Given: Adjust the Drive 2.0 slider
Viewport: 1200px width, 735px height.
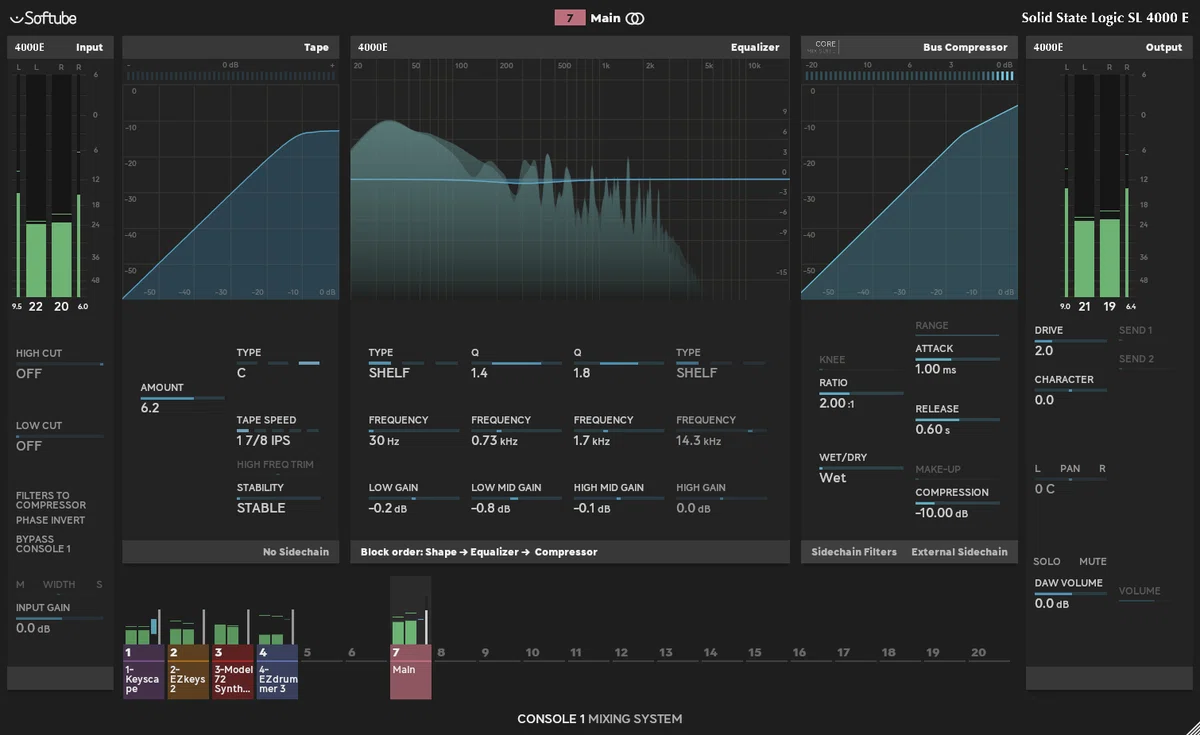Looking at the screenshot, I should (x=1070, y=341).
